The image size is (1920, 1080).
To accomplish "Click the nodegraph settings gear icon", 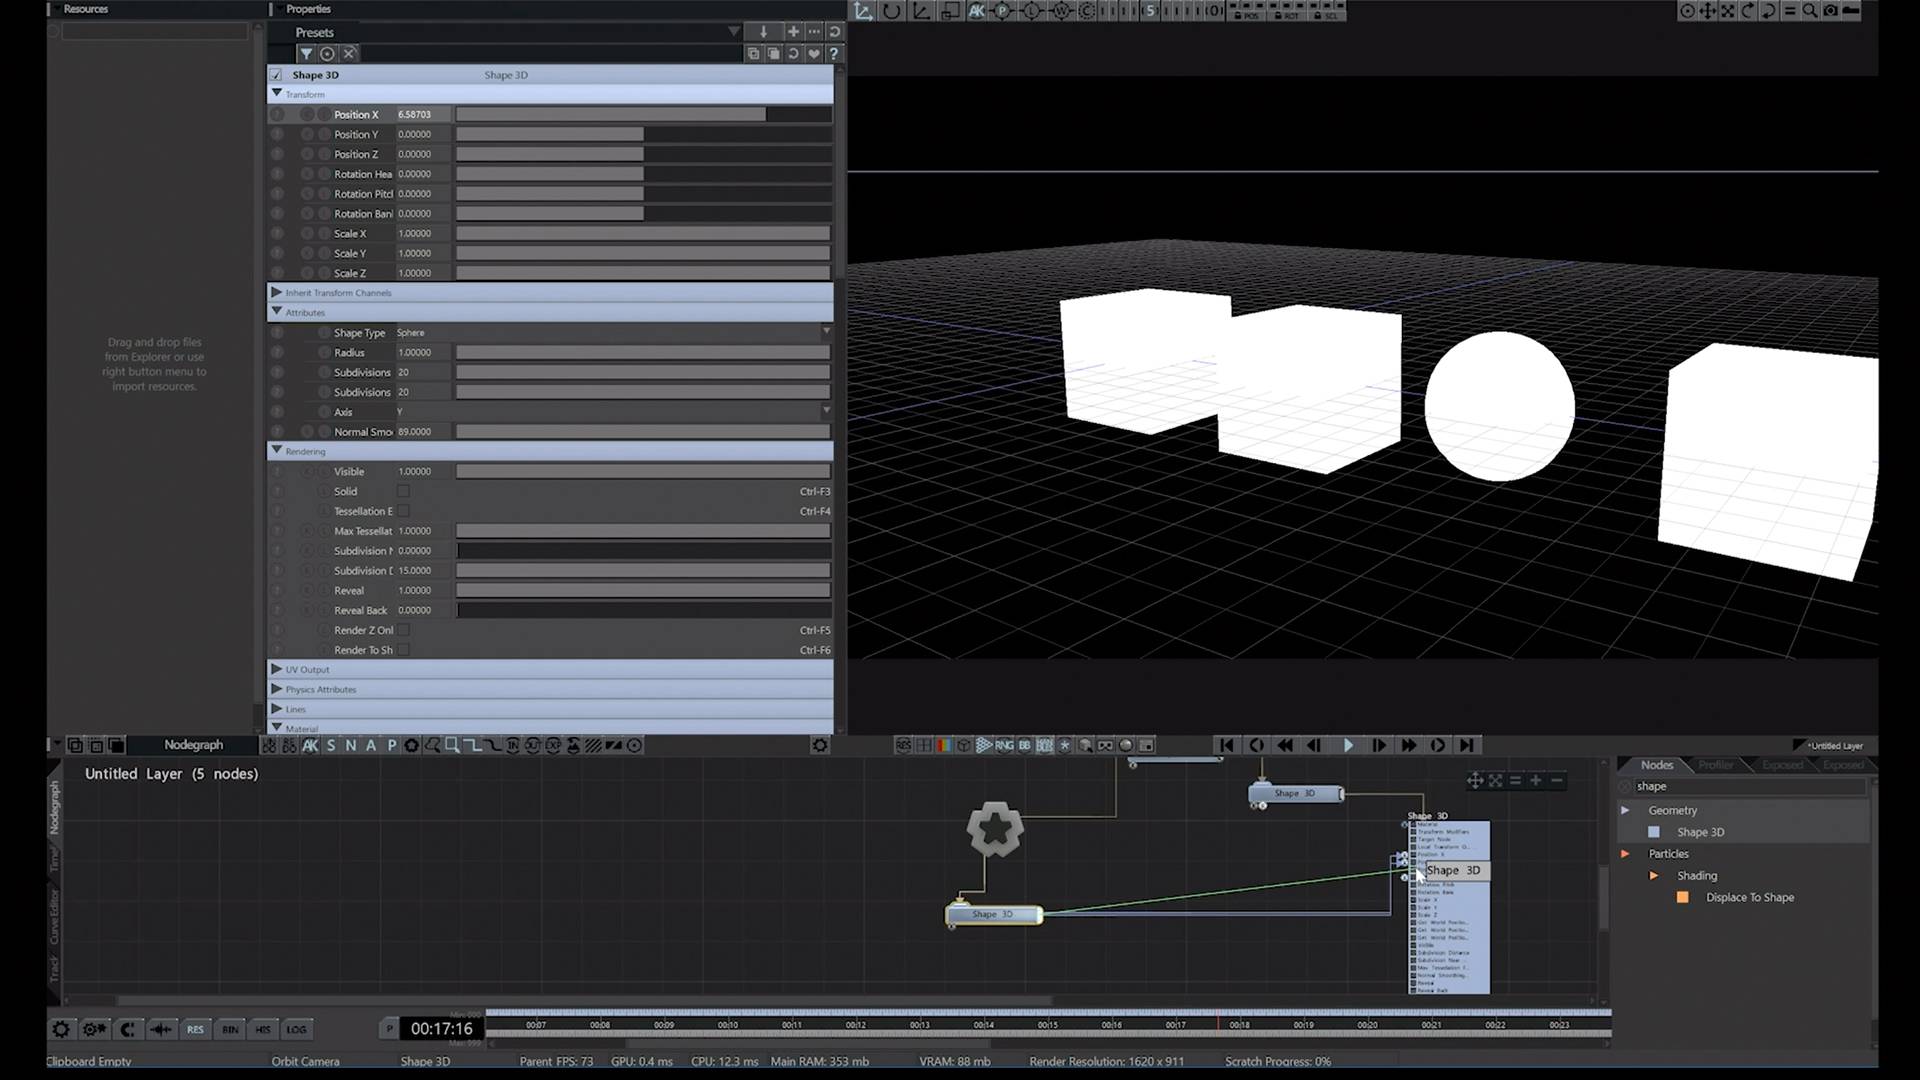I will (820, 745).
